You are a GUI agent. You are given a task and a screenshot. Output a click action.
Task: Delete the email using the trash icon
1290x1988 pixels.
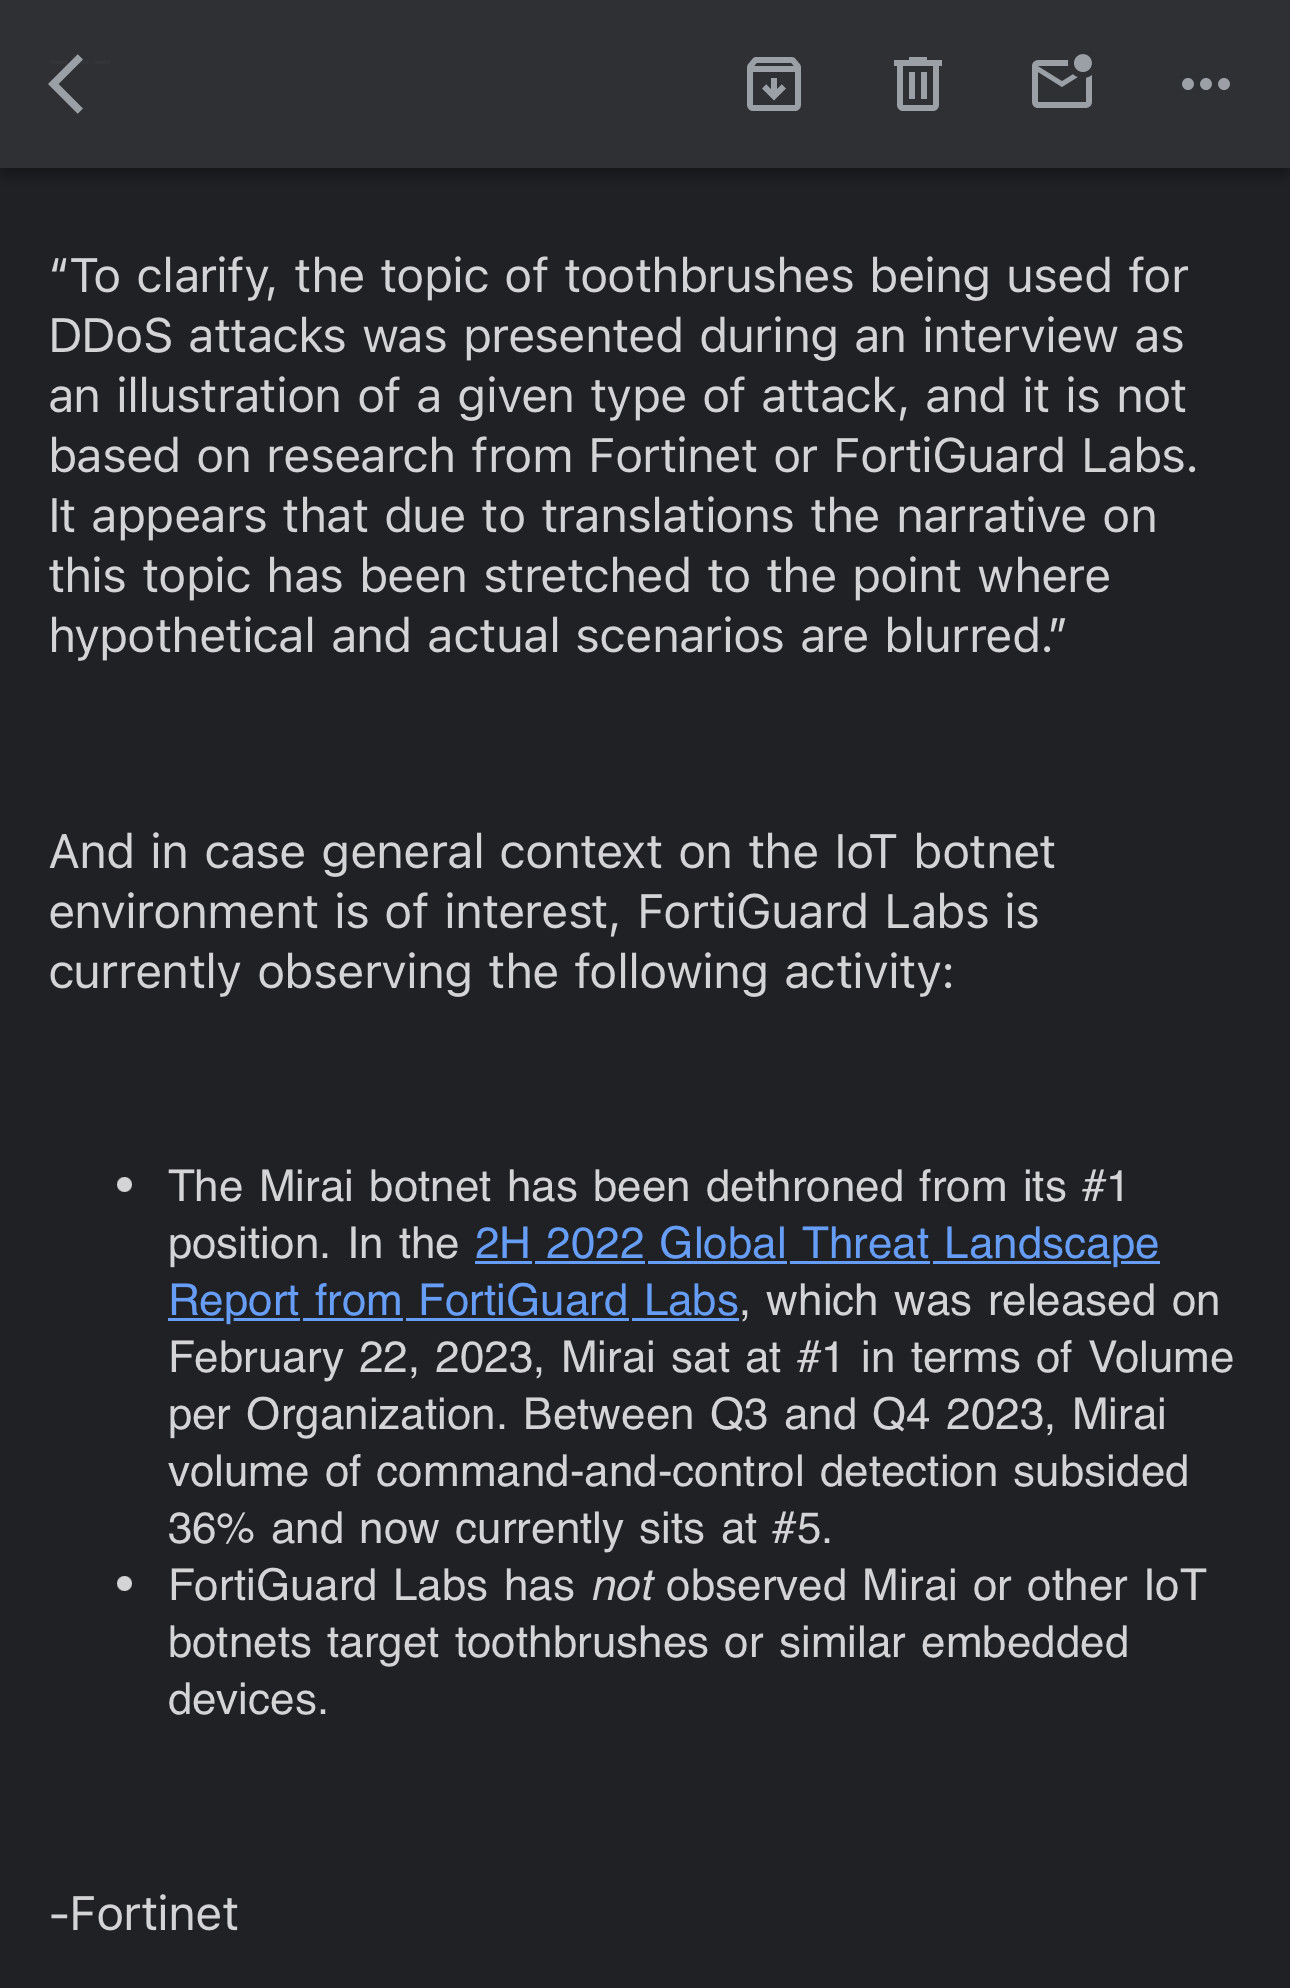917,84
